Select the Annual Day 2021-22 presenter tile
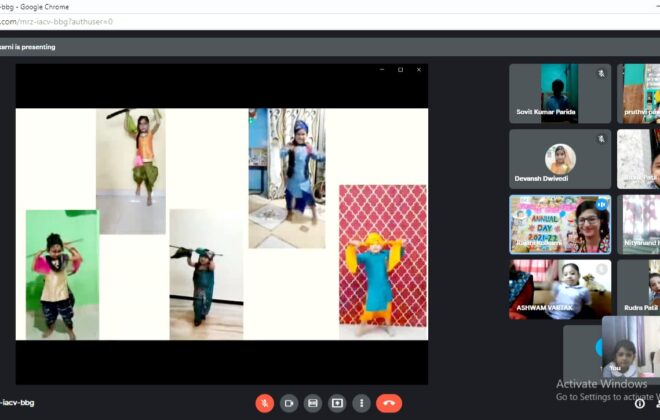Image resolution: width=660 pixels, height=420 pixels. [560, 224]
